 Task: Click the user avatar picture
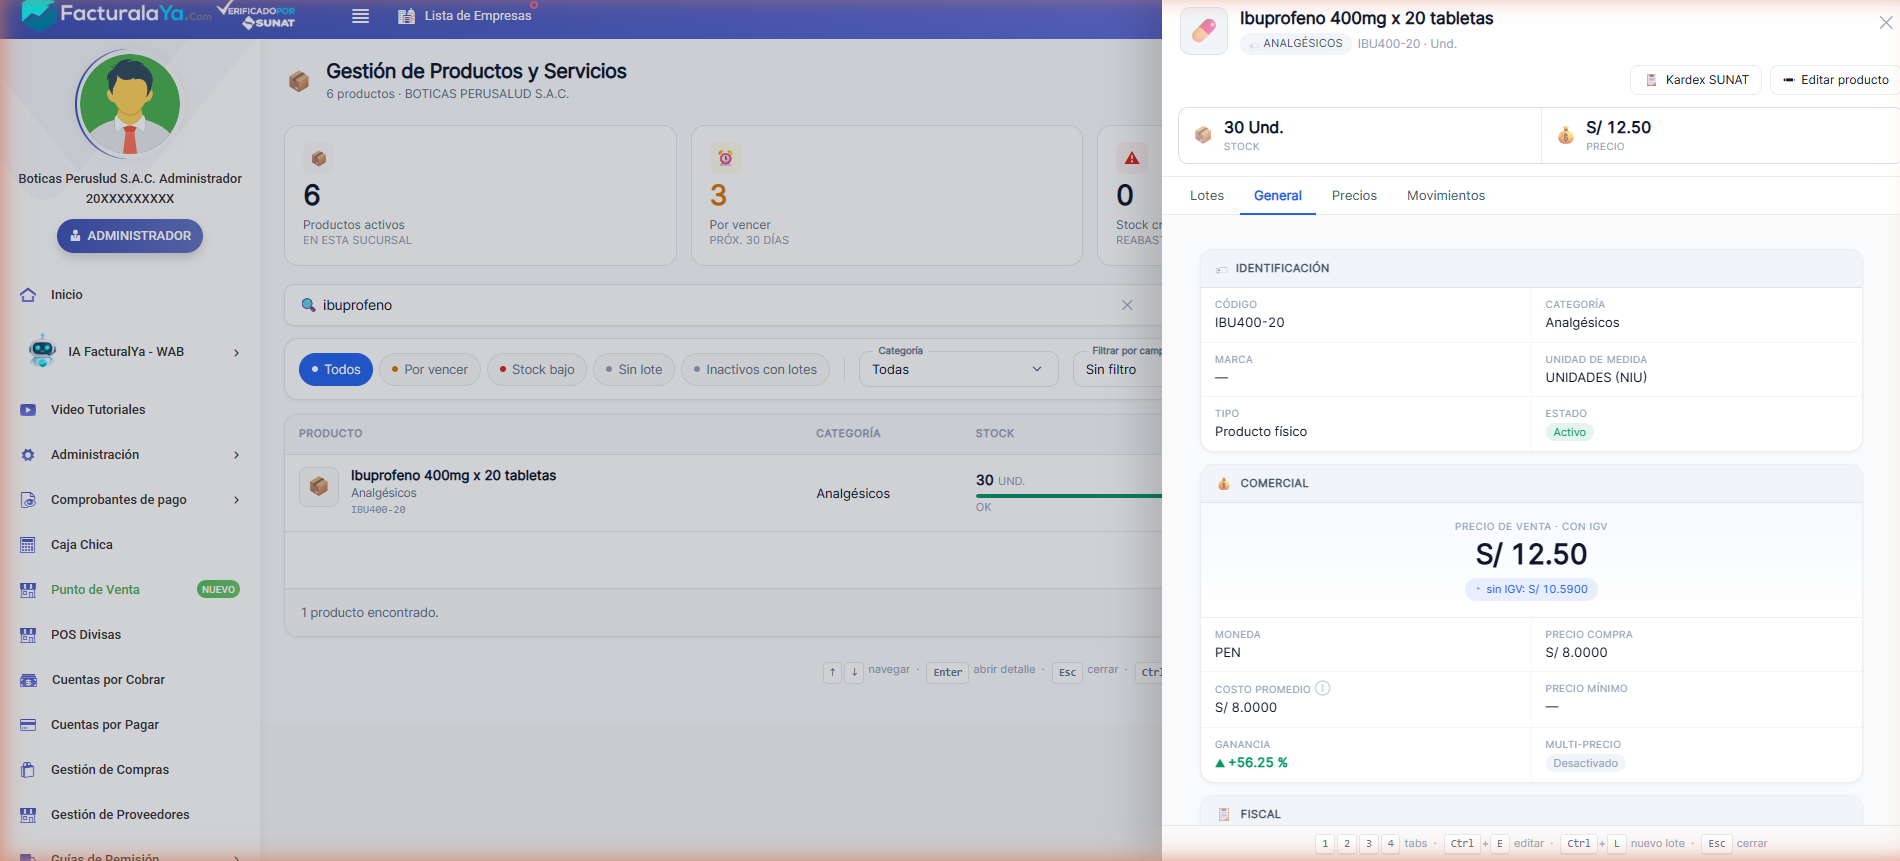130,104
